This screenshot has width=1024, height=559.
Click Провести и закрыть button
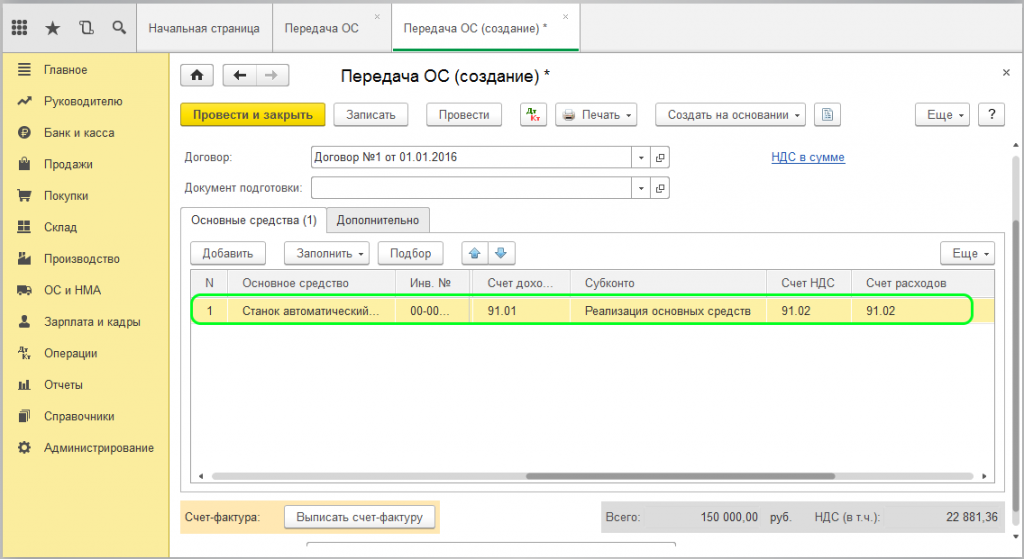point(253,115)
